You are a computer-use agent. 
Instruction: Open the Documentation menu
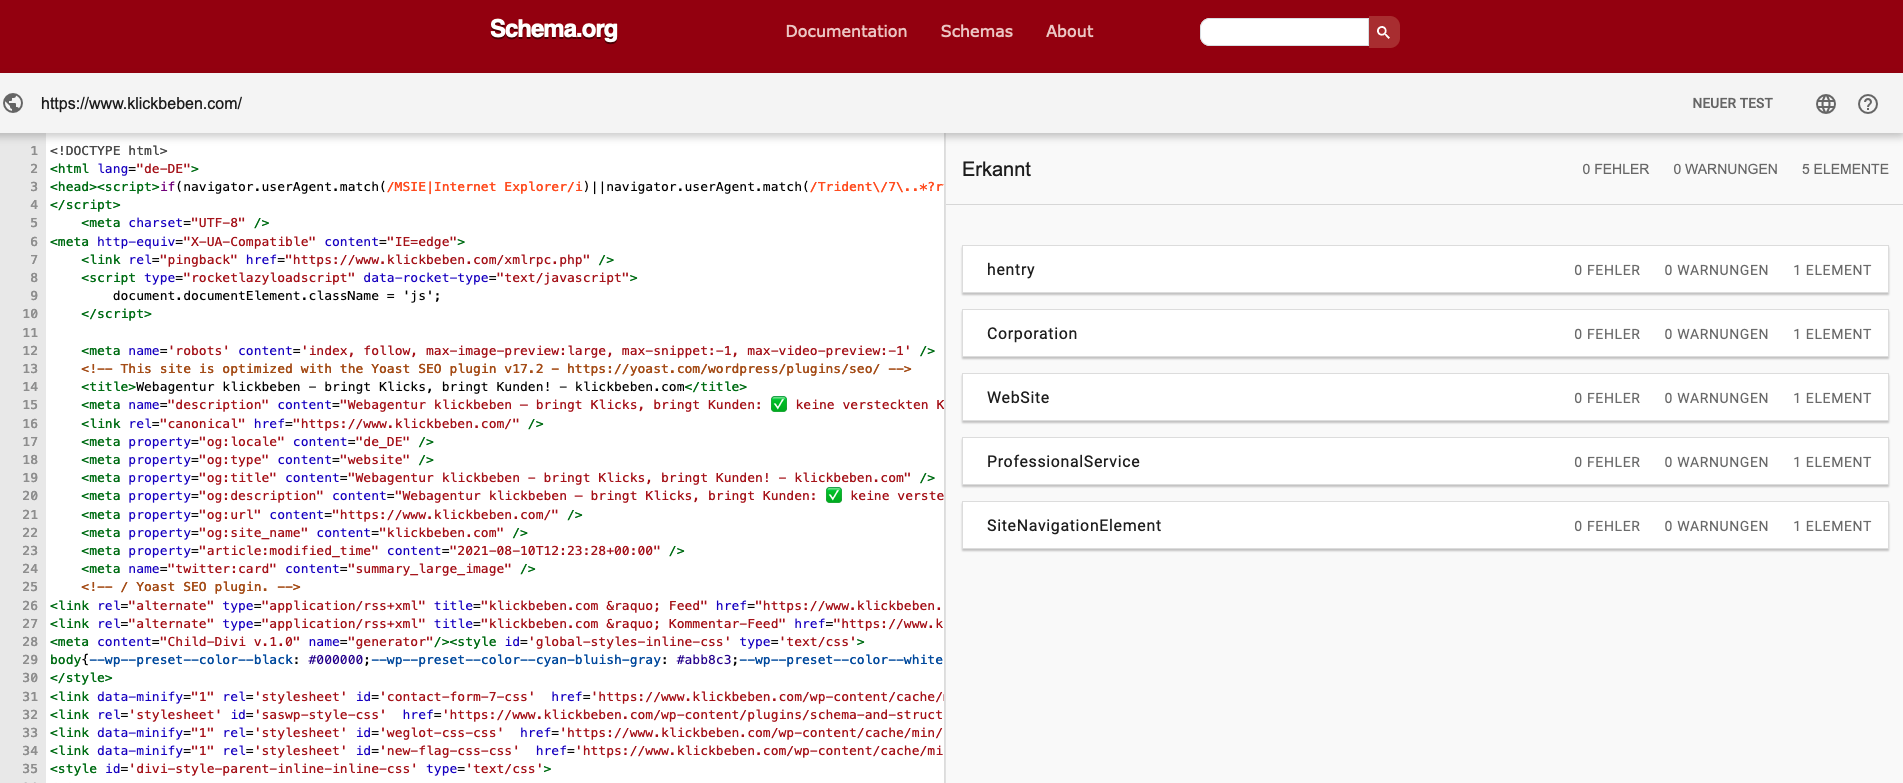[846, 31]
